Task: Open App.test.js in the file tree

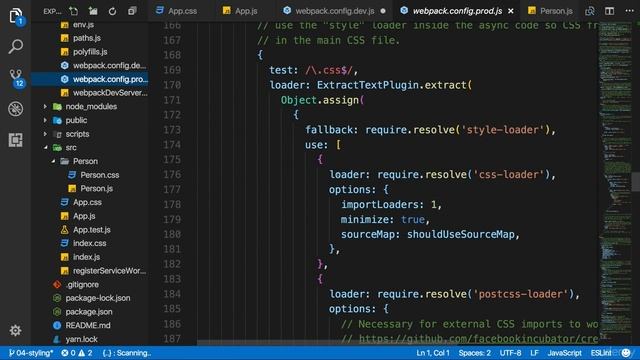Action: click(91, 230)
